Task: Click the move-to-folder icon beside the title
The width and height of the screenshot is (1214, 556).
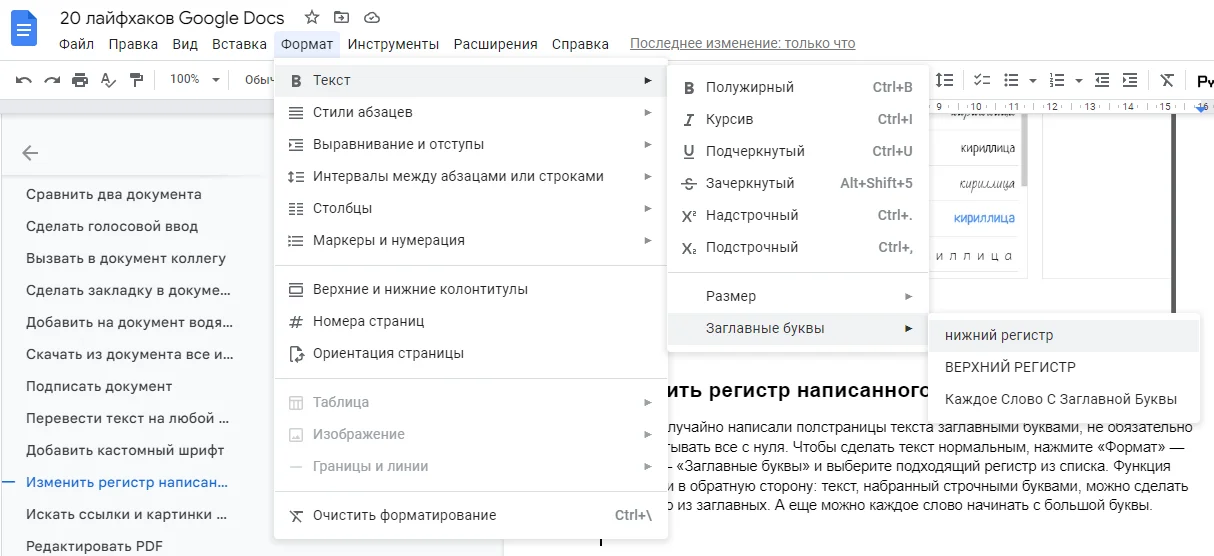Action: pos(342,18)
